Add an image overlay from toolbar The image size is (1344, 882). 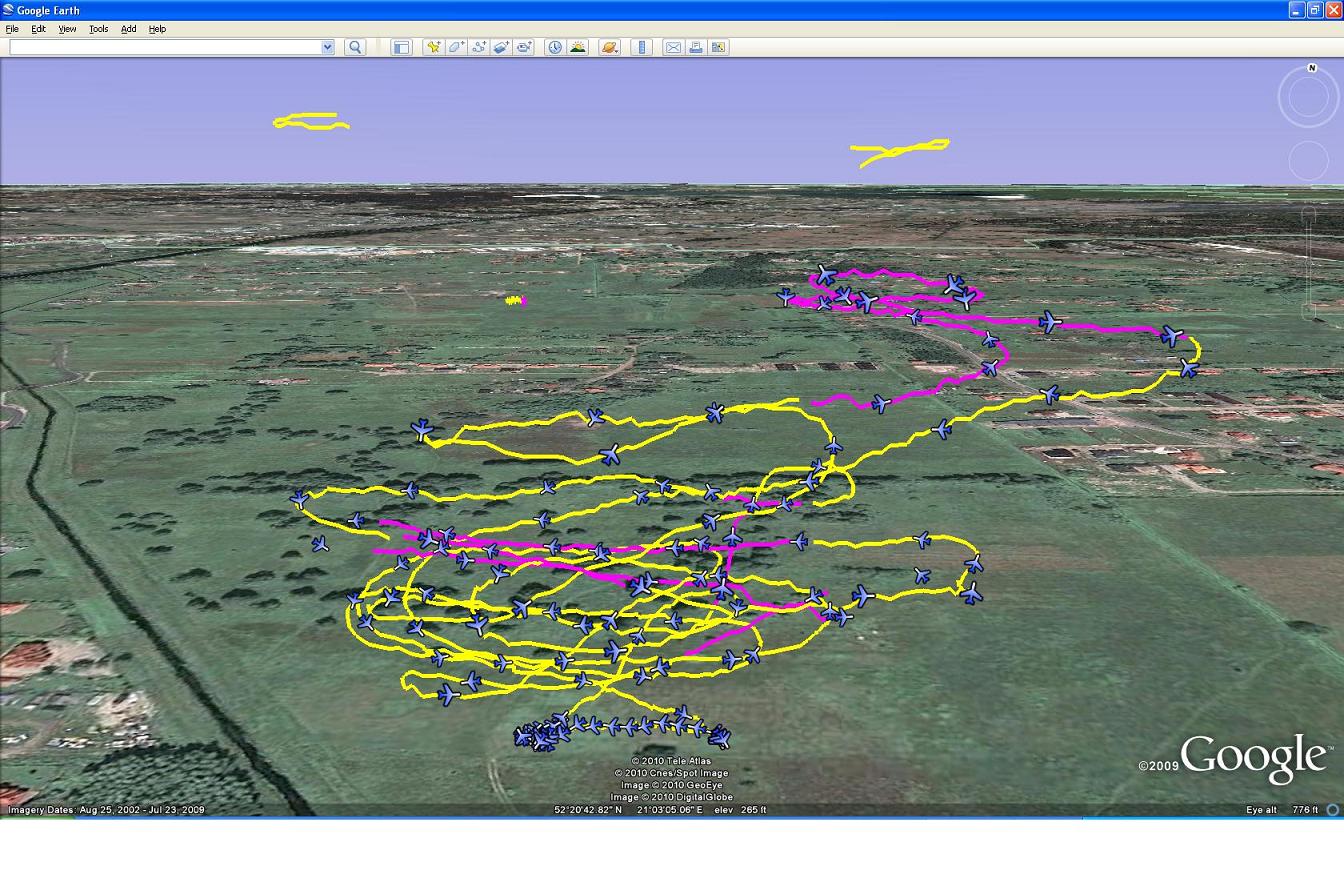[501, 47]
